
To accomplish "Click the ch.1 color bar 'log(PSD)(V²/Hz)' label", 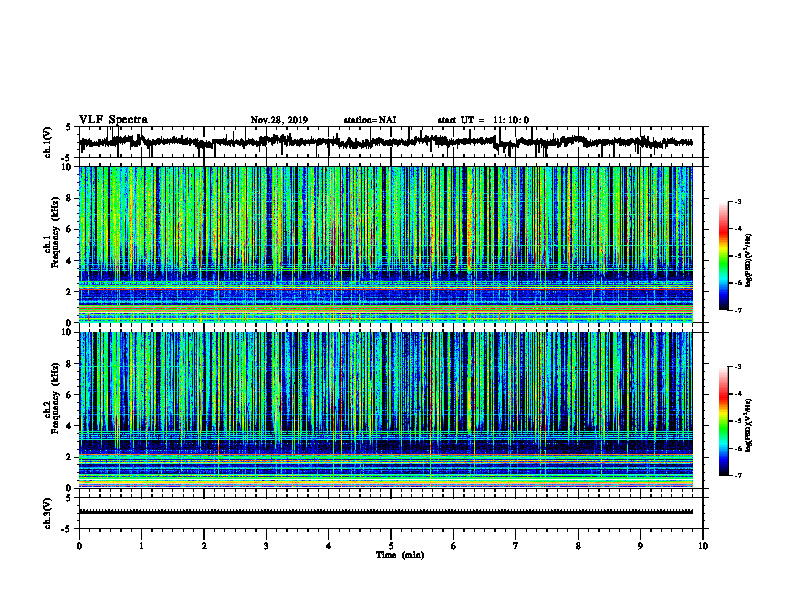I will 749,260.
